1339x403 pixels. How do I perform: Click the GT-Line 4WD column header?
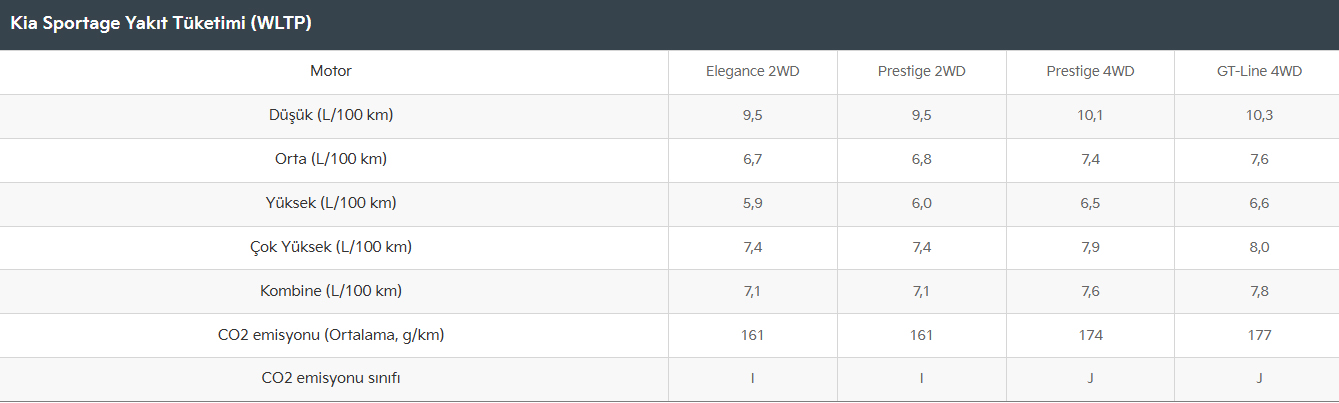(1259, 71)
